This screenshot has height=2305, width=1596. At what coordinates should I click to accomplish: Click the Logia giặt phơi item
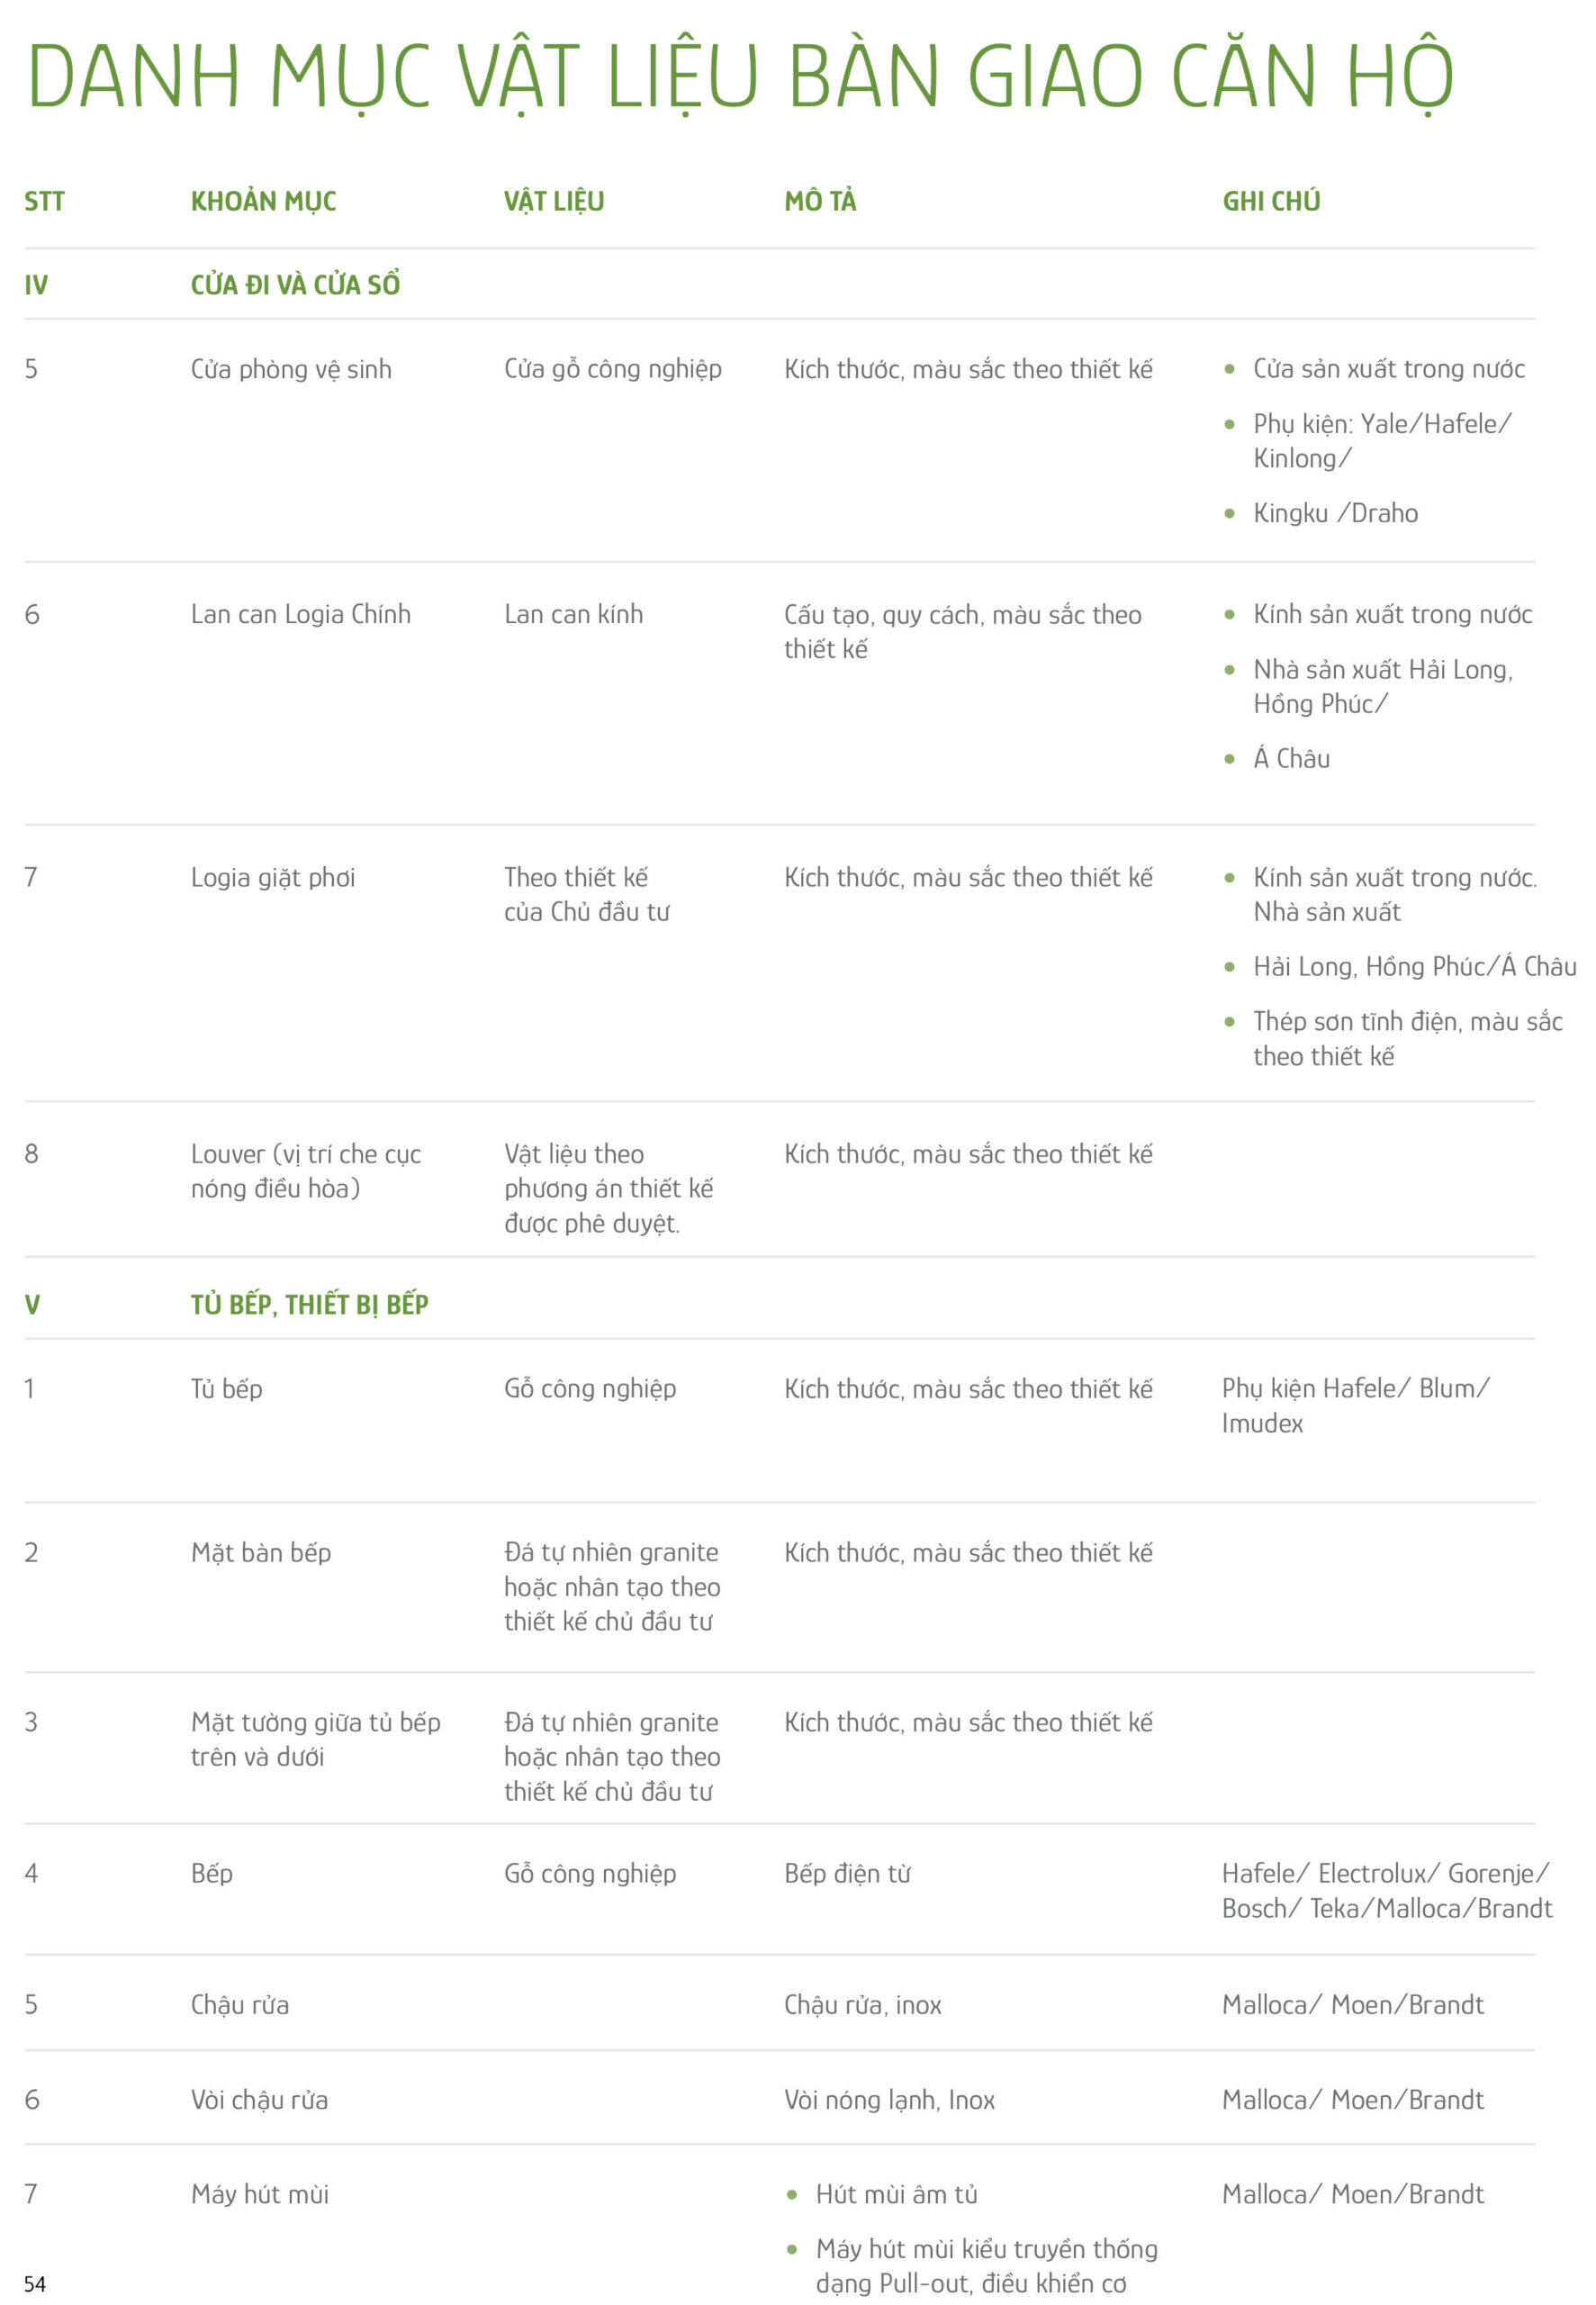point(272,877)
